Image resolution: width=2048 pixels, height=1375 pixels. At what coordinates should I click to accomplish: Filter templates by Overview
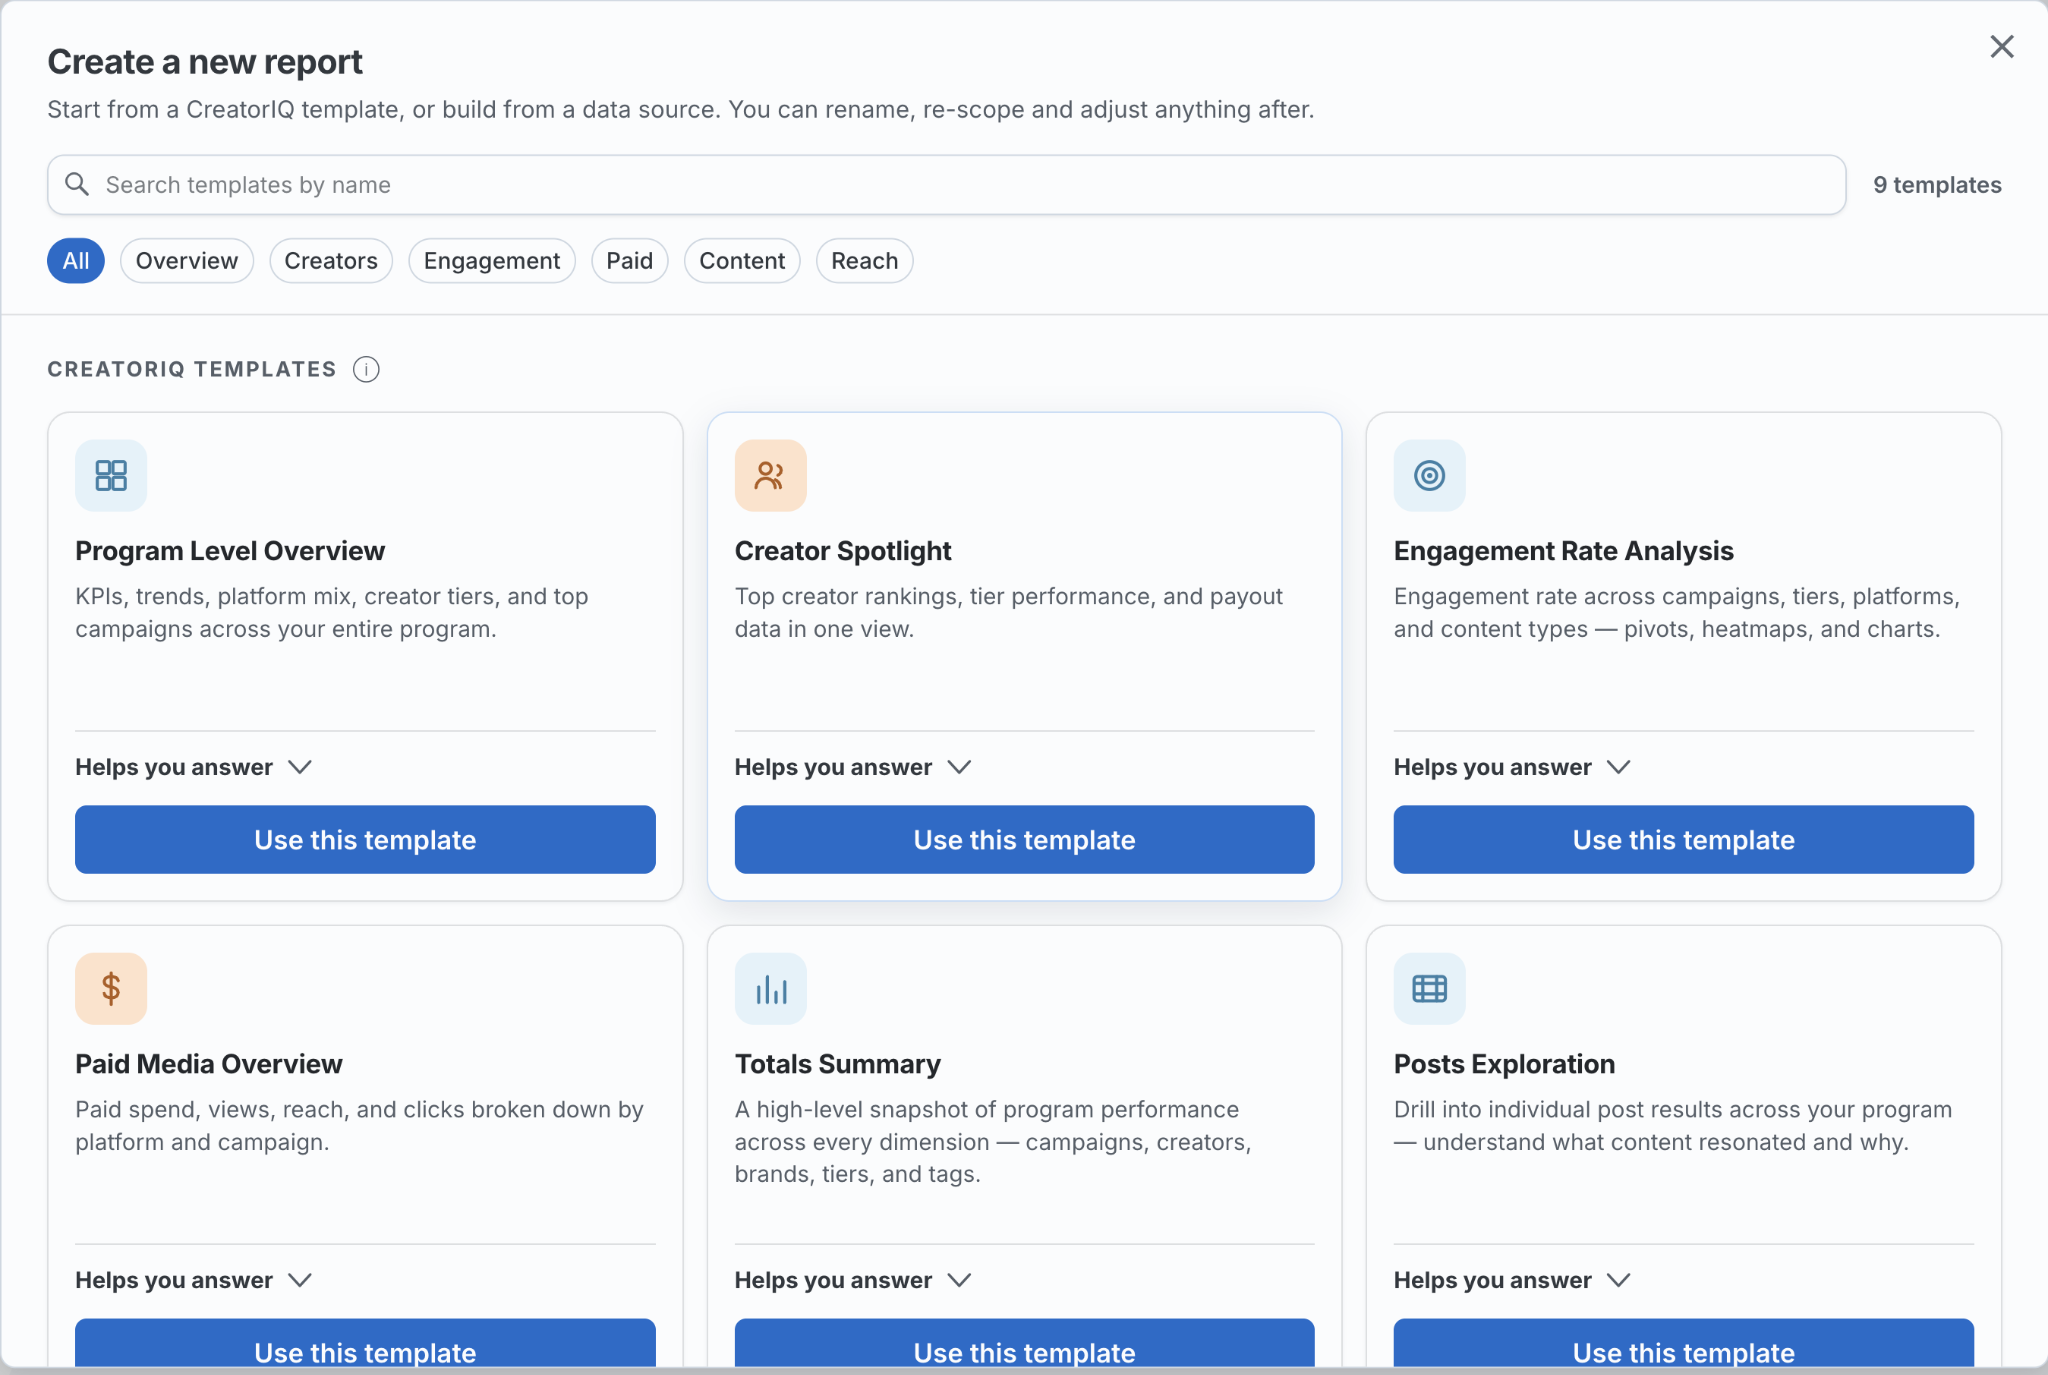[187, 260]
